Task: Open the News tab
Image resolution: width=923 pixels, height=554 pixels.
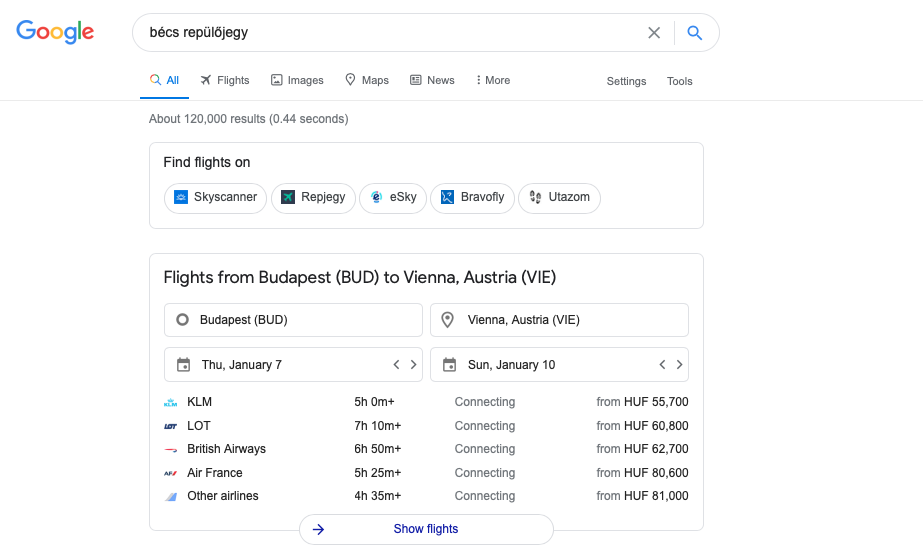Action: [432, 80]
